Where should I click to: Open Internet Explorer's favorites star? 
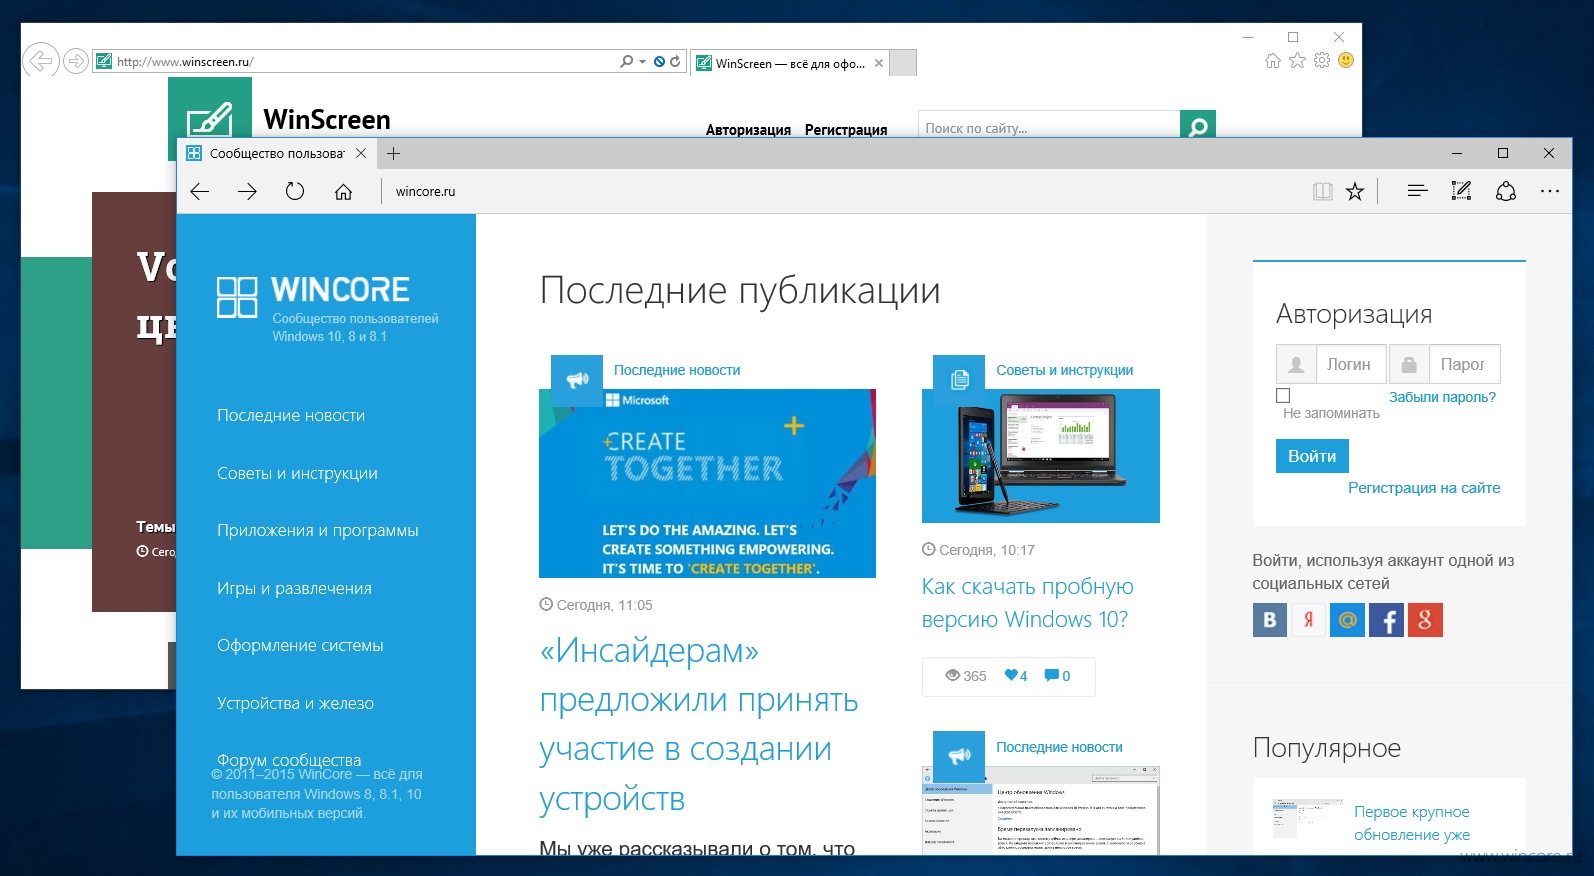[1297, 61]
